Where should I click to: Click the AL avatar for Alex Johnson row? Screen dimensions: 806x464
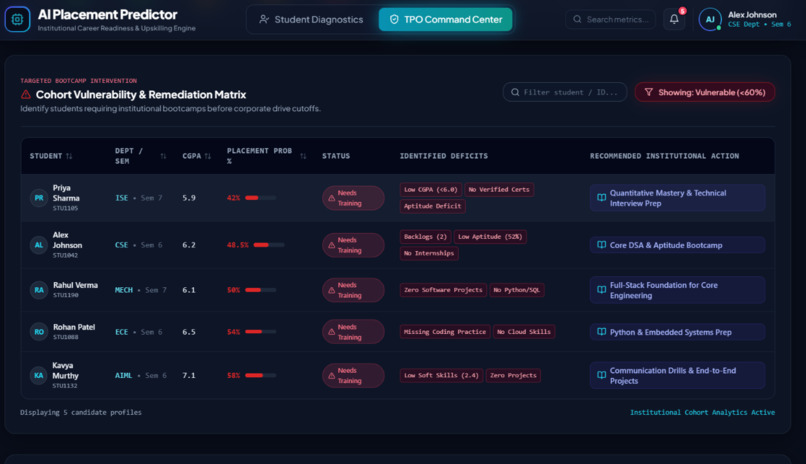[x=39, y=245]
